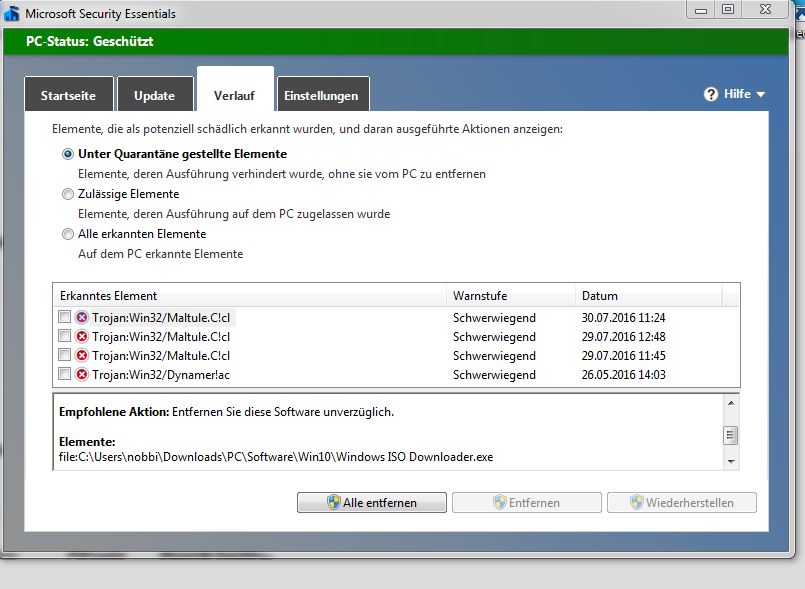
Task: Minimize the Security Essentials window
Action: coord(701,9)
